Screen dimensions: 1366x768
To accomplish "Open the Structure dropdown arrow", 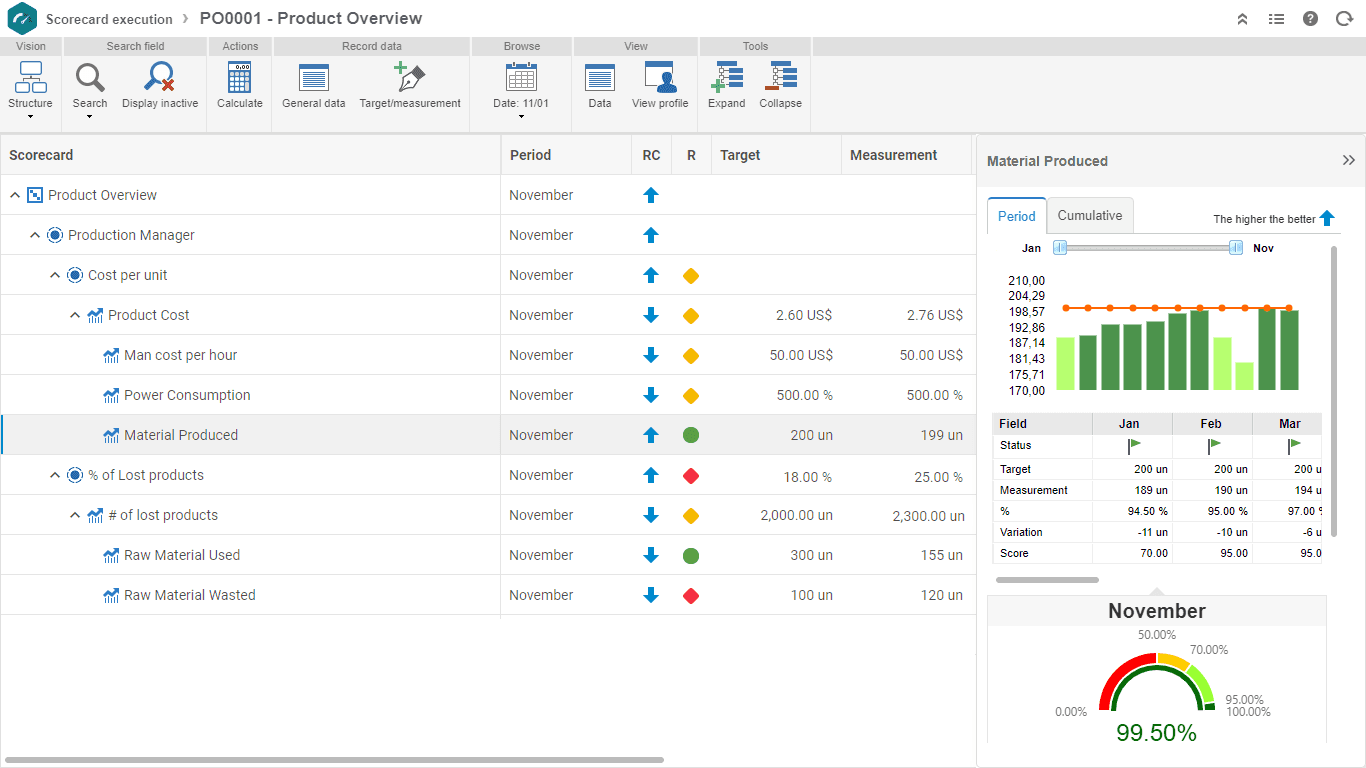I will [30, 117].
